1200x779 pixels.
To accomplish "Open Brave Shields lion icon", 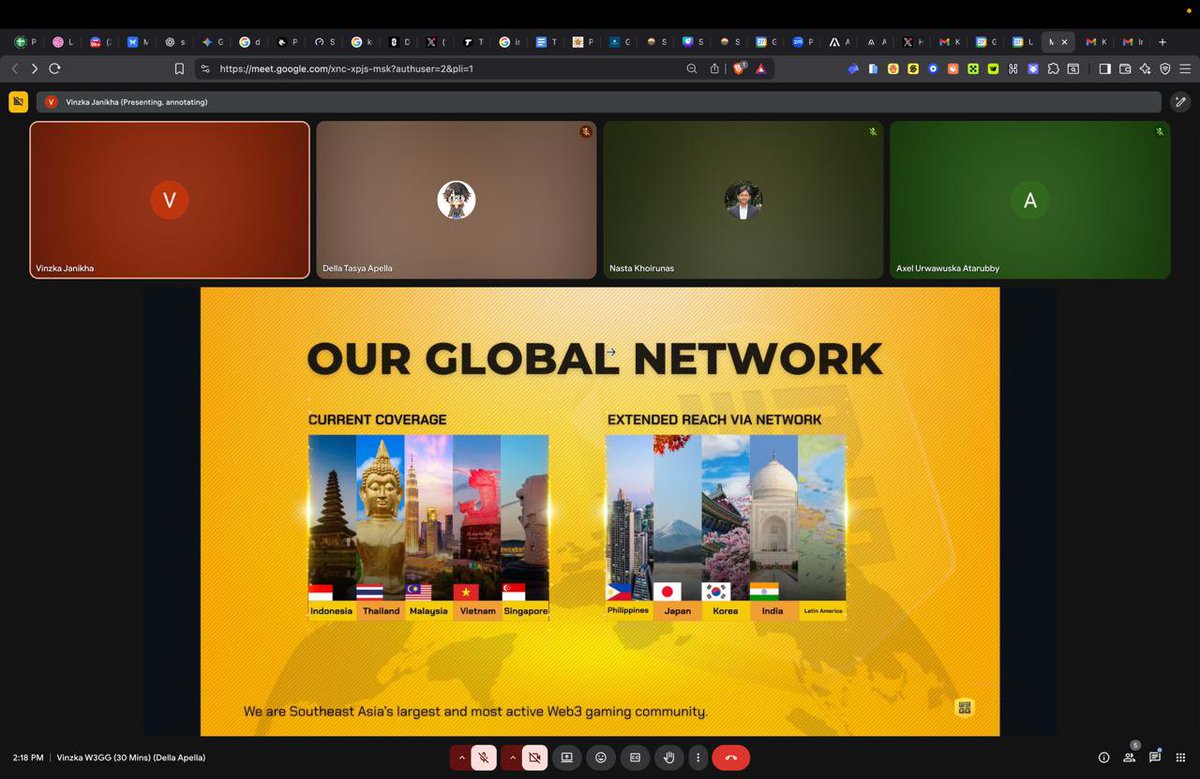I will pos(741,69).
